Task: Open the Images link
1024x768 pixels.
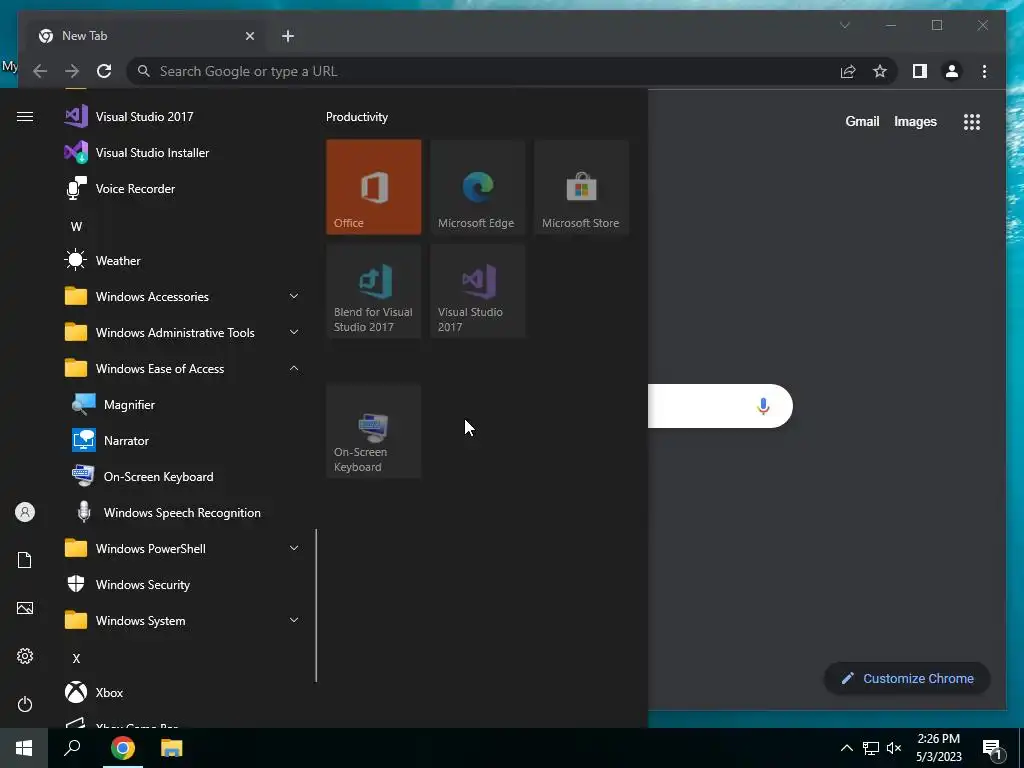Action: coord(915,121)
